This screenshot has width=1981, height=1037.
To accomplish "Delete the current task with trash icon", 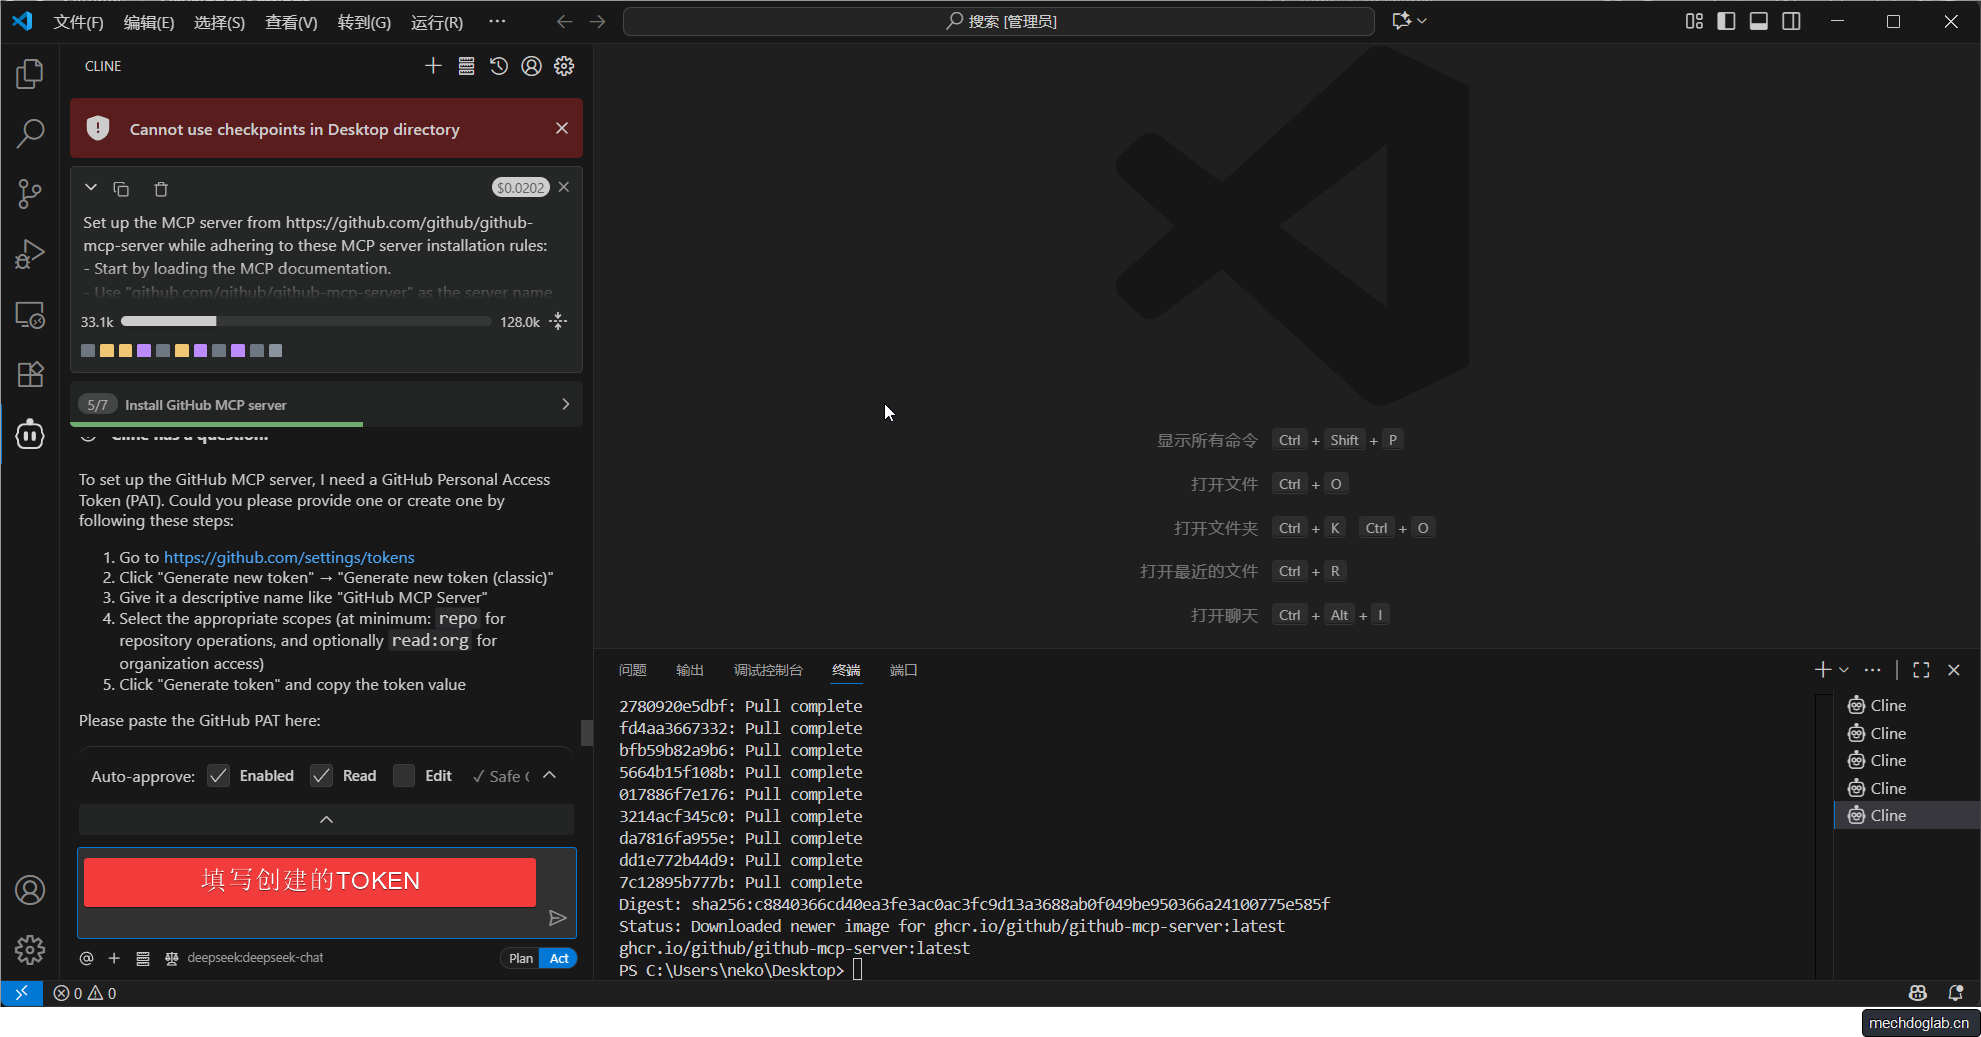I will coord(161,189).
